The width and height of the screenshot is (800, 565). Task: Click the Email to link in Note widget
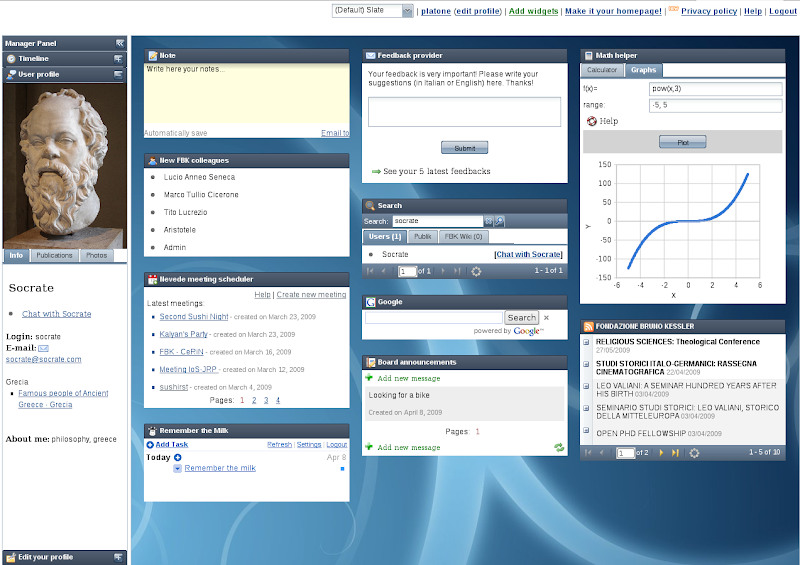coord(335,133)
